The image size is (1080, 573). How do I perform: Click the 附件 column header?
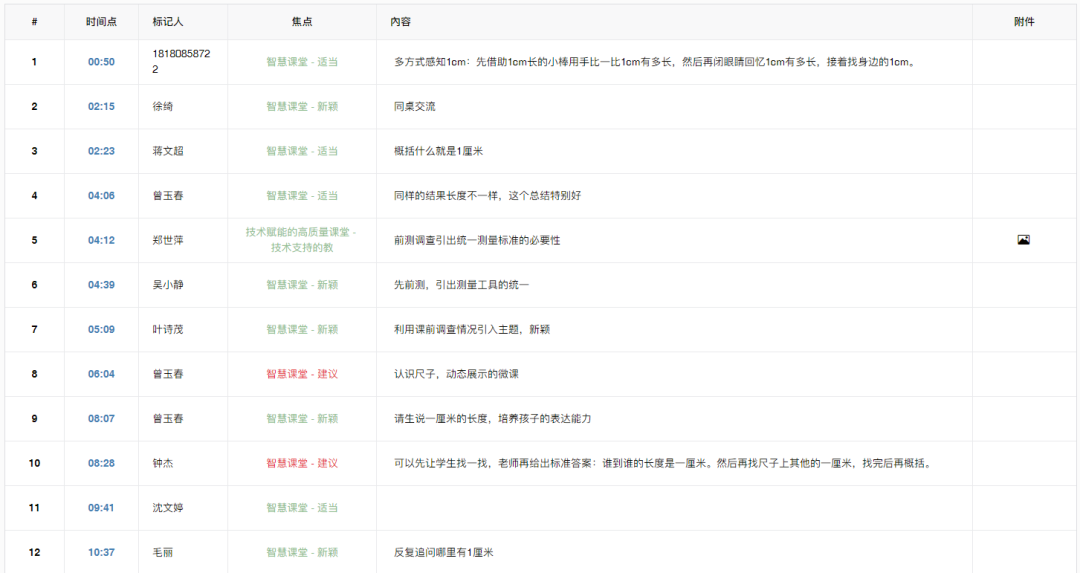point(1023,21)
